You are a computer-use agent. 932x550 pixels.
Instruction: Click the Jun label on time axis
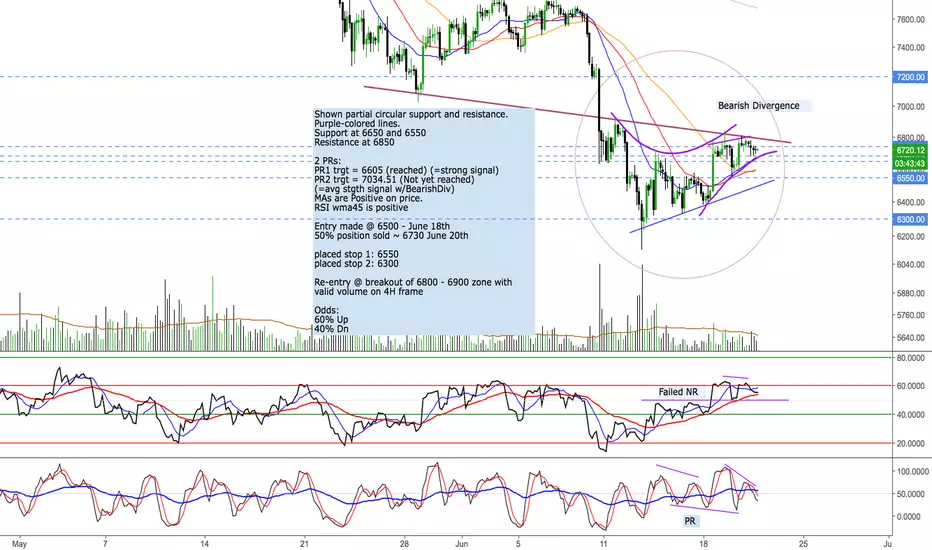462,543
